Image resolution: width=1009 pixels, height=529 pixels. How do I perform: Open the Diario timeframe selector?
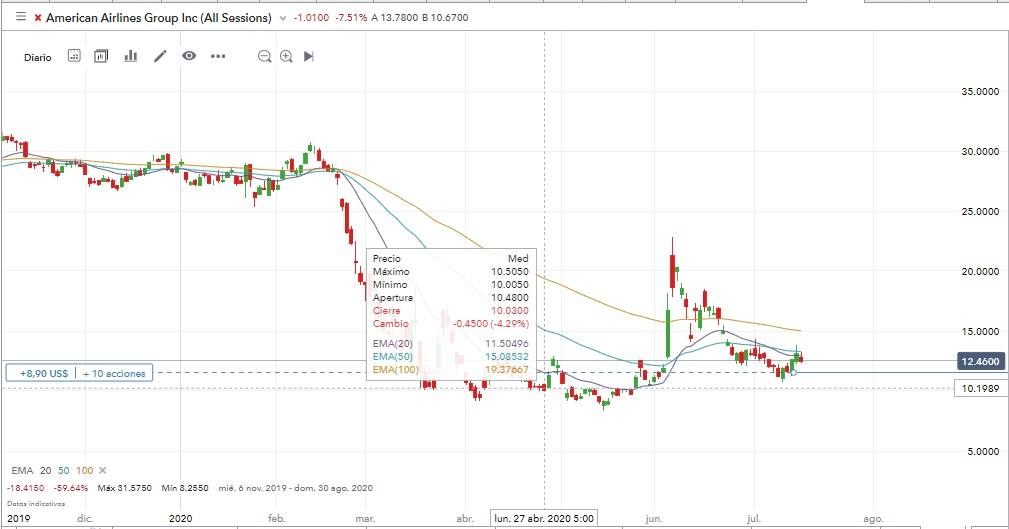(38, 57)
